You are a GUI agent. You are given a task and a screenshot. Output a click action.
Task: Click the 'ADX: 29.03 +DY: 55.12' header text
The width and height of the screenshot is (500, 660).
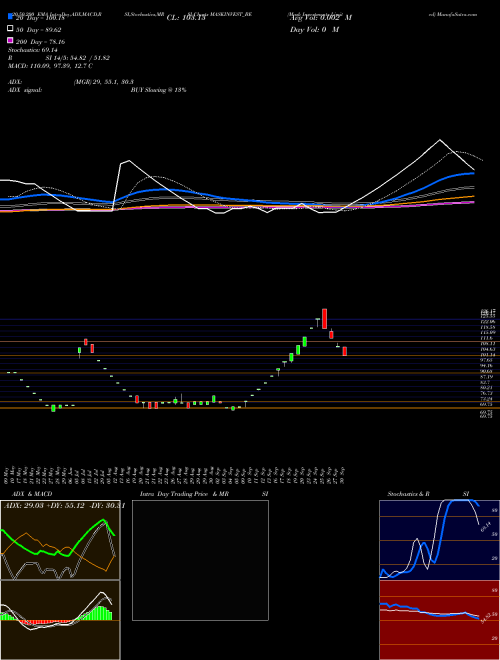click(46, 505)
